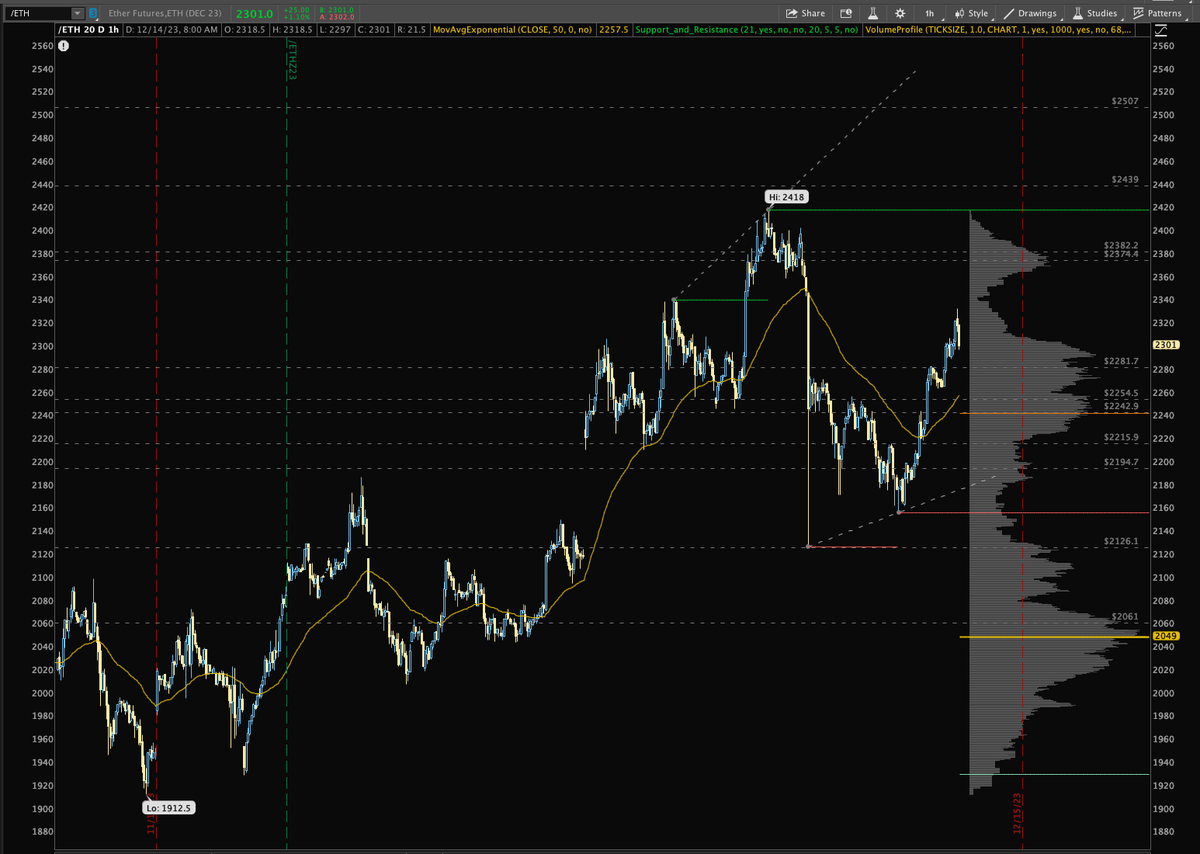
Task: Click the $2126.1 support level label
Action: [x=1121, y=541]
